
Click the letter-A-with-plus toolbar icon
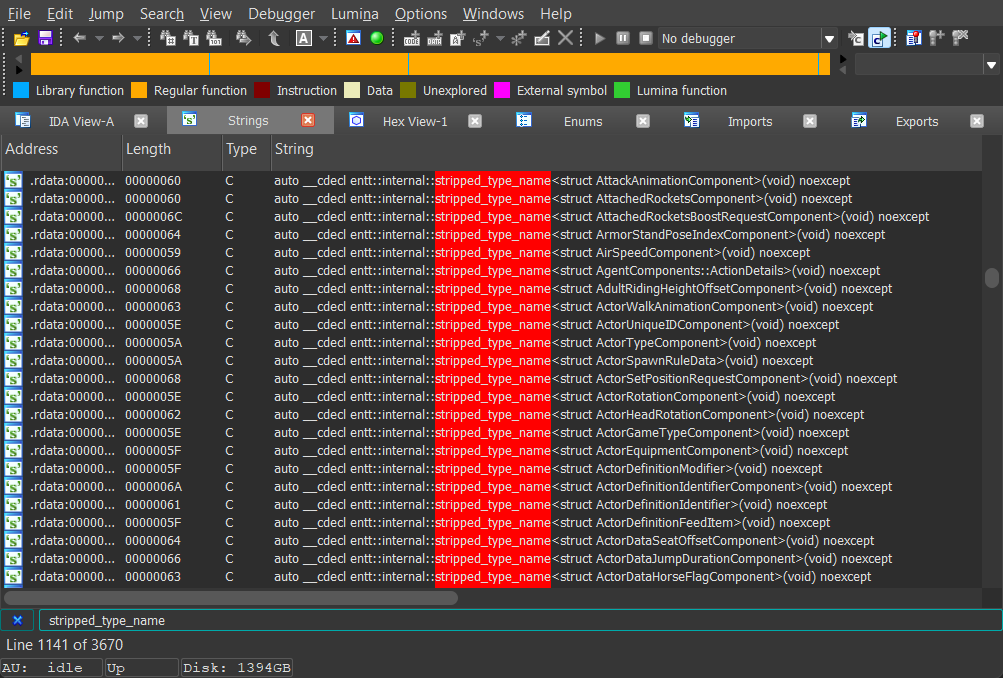click(457, 38)
